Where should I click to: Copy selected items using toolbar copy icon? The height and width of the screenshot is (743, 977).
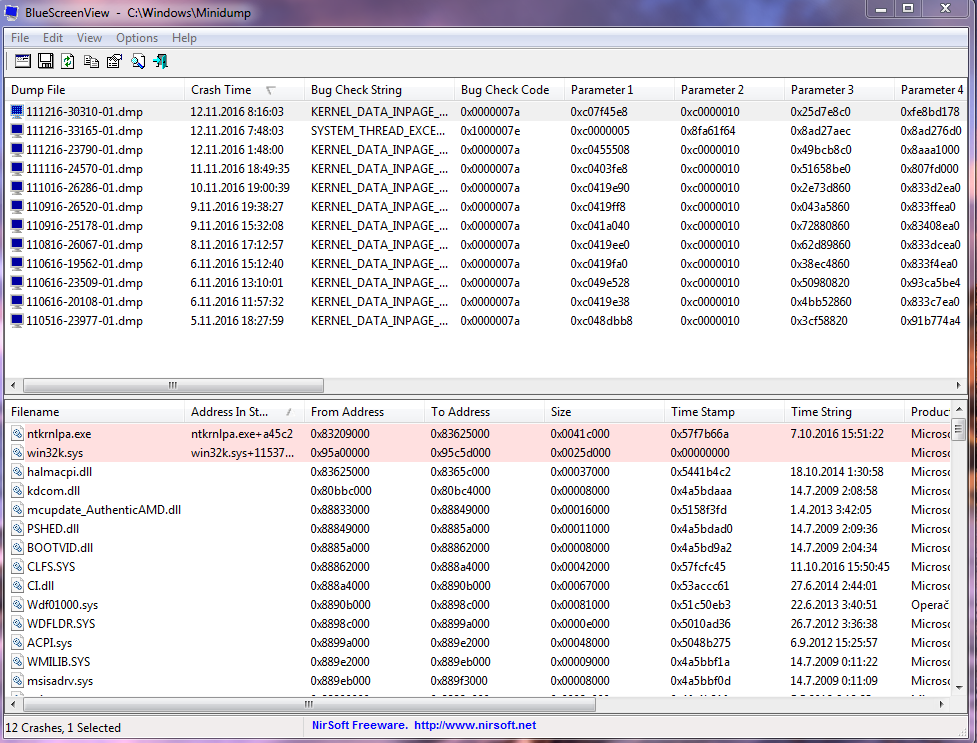pos(91,61)
